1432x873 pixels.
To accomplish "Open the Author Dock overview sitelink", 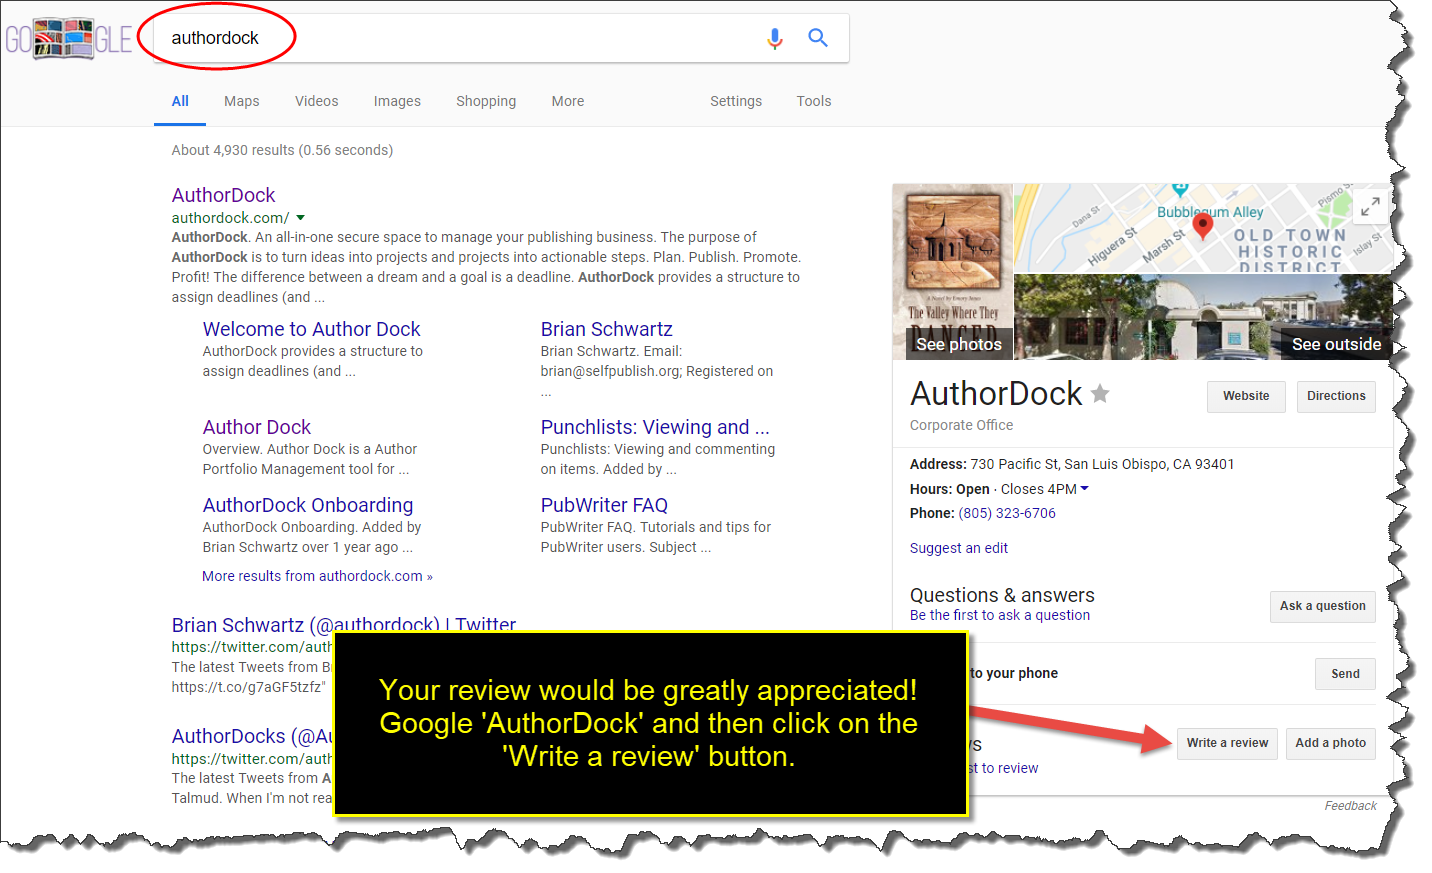I will point(257,427).
